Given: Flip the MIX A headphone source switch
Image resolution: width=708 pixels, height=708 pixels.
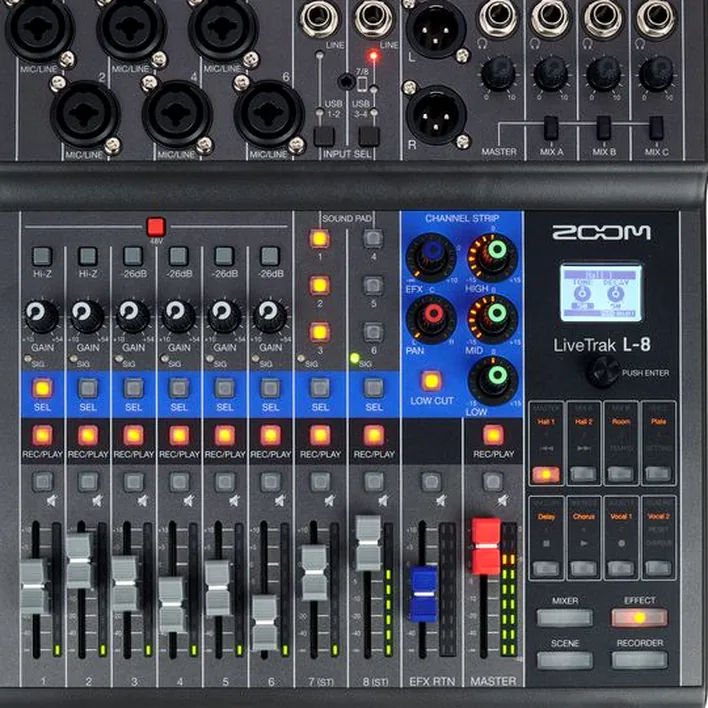Looking at the screenshot, I should (x=551, y=128).
